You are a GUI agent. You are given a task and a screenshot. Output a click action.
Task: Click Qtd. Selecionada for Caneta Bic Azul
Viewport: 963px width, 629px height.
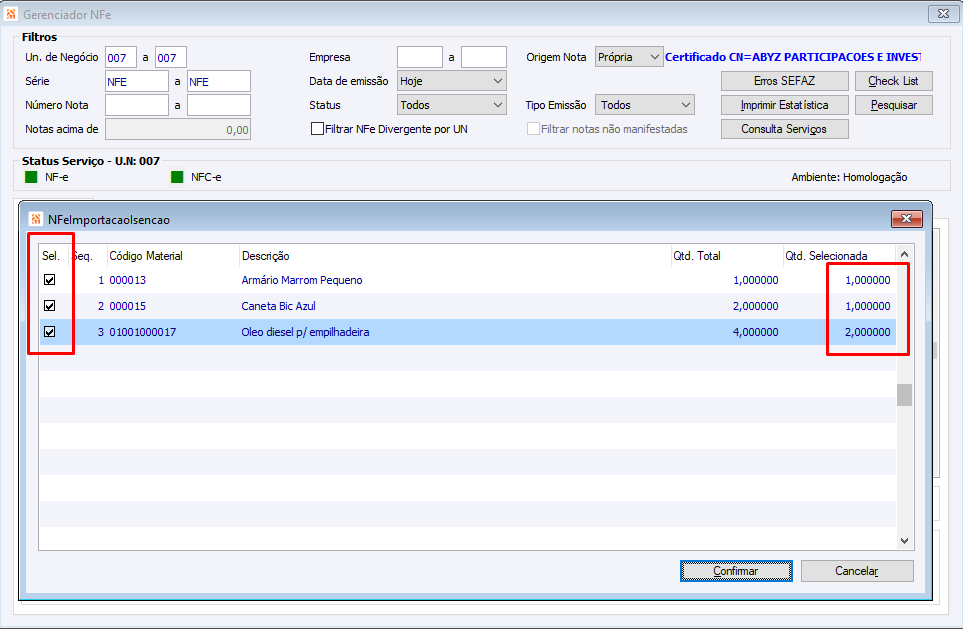(867, 306)
